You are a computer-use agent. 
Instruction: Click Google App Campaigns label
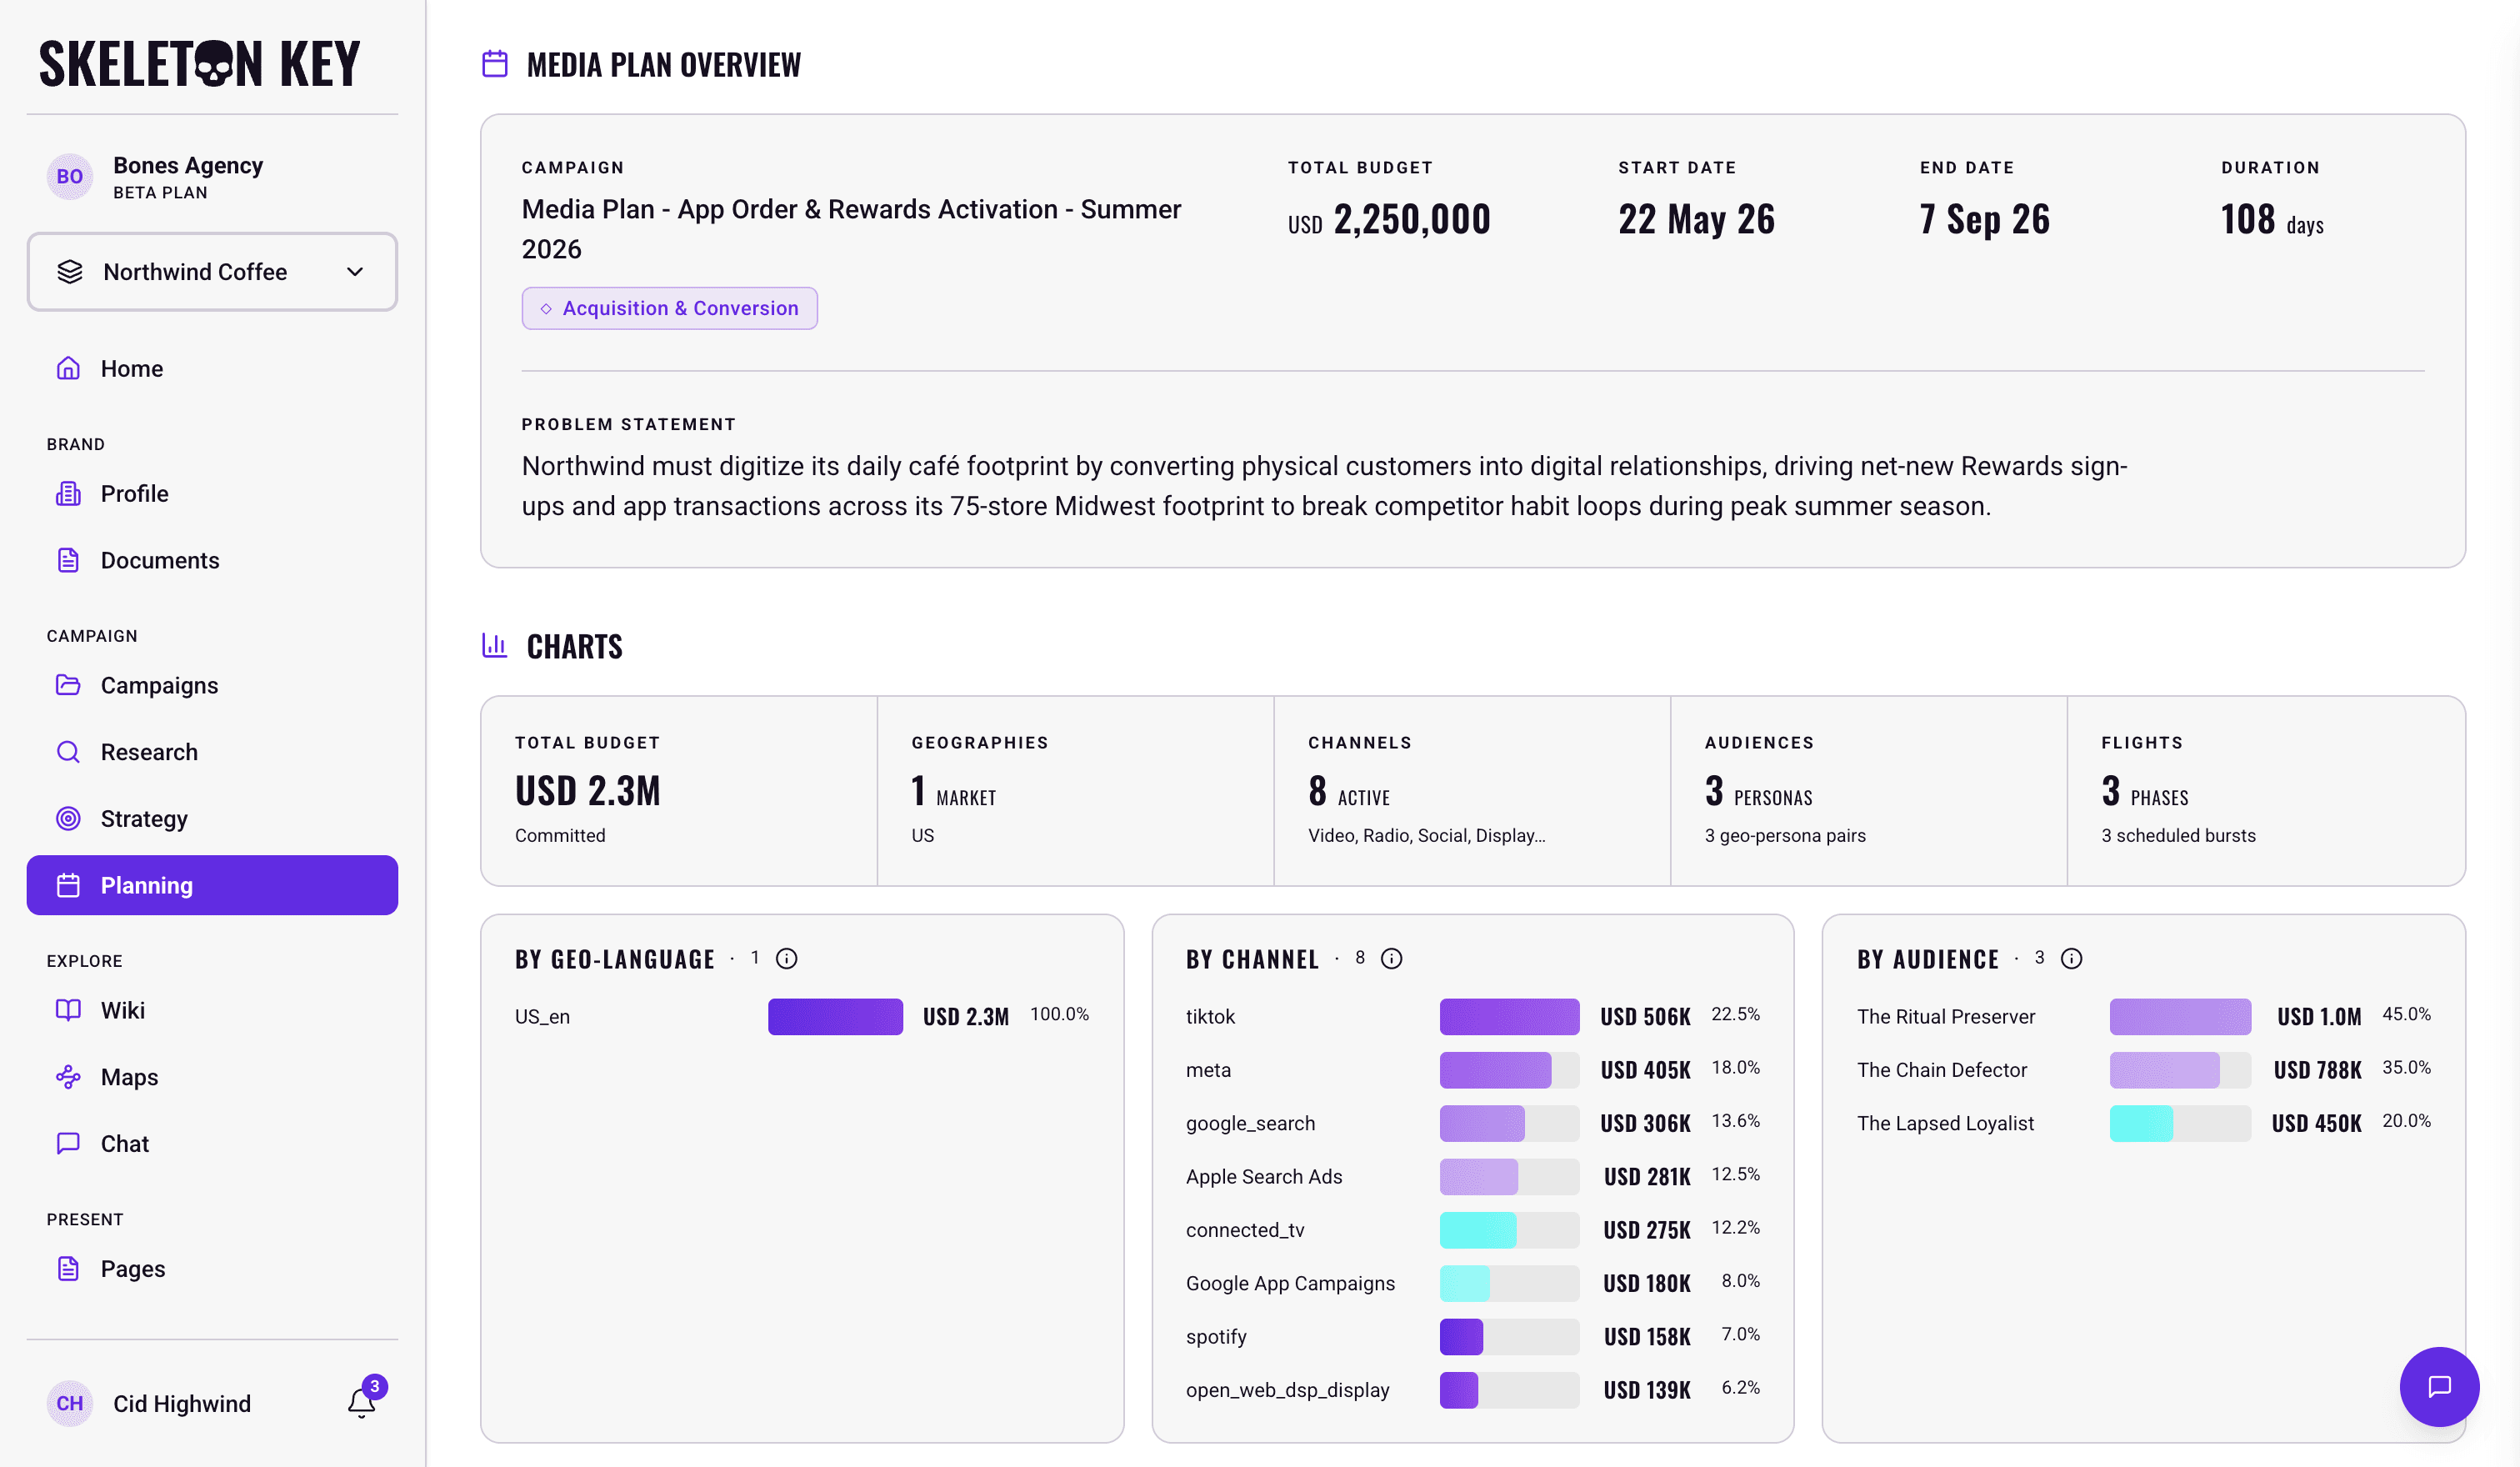[1290, 1284]
